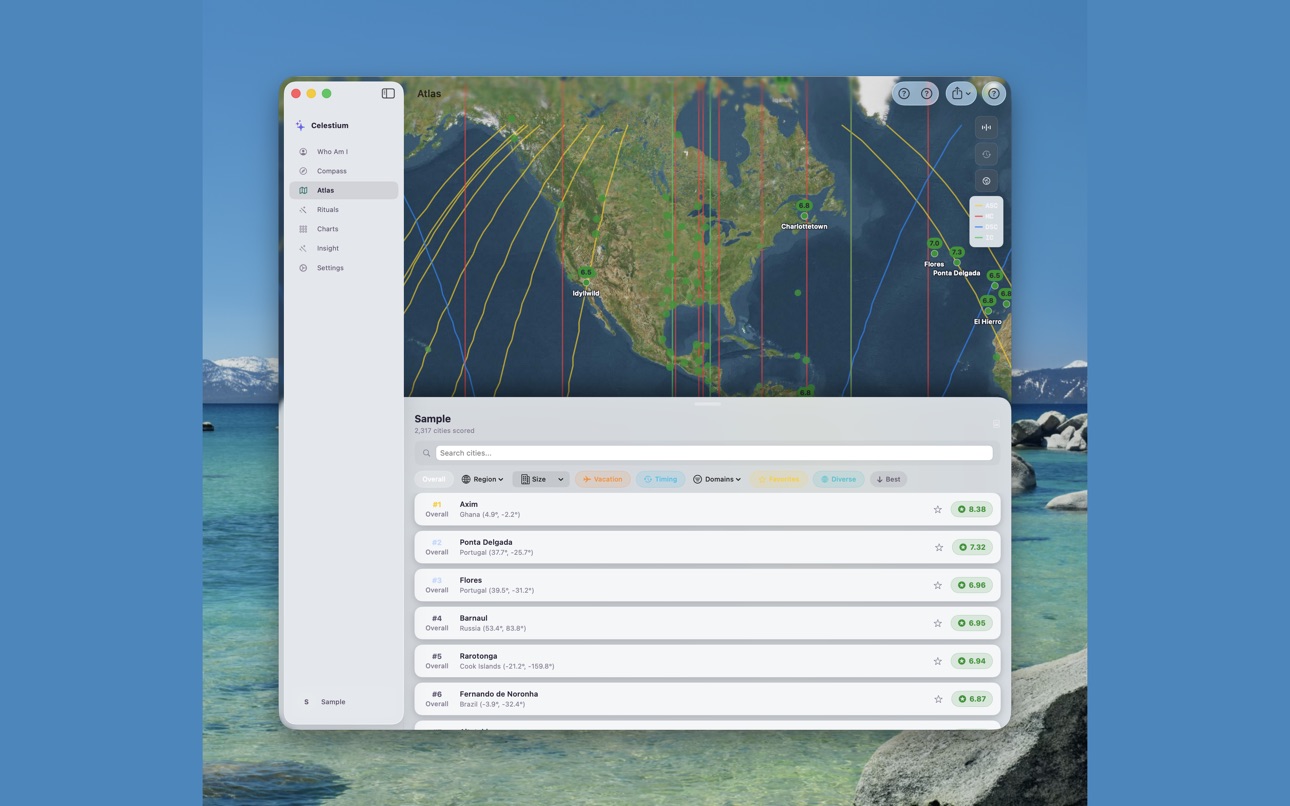1290x806 pixels.
Task: Star Fernando de Noronha as favorite
Action: tap(938, 700)
